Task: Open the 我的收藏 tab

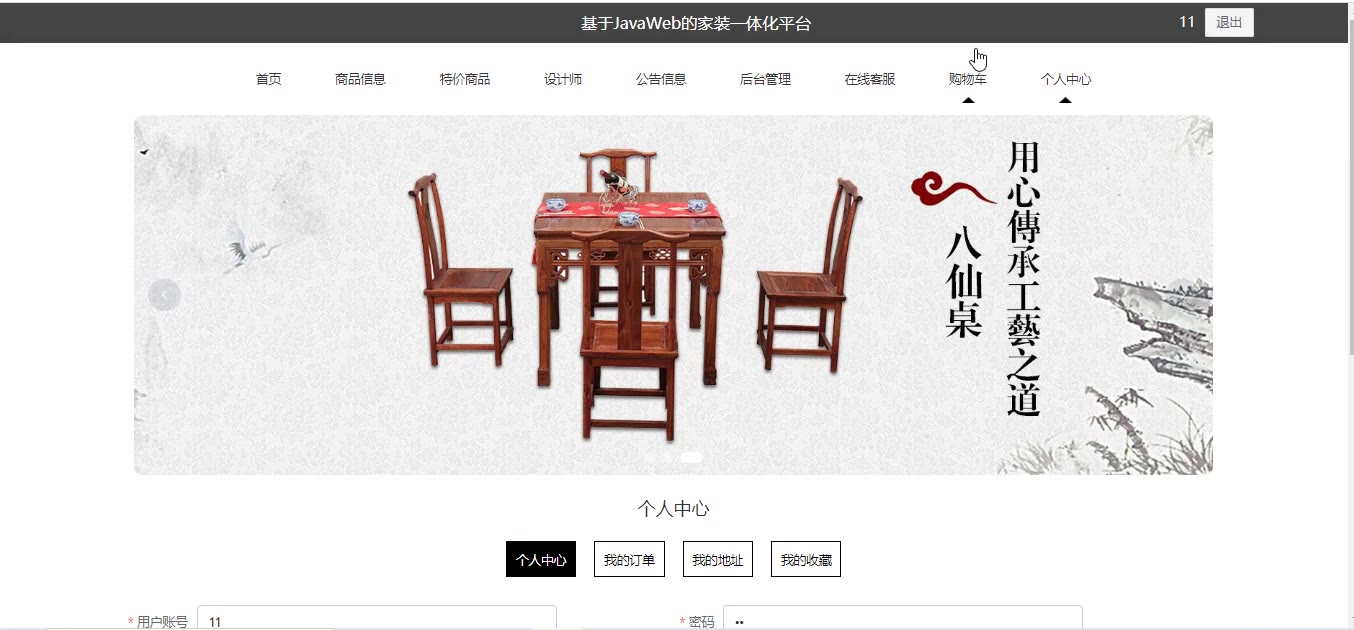Action: [806, 560]
